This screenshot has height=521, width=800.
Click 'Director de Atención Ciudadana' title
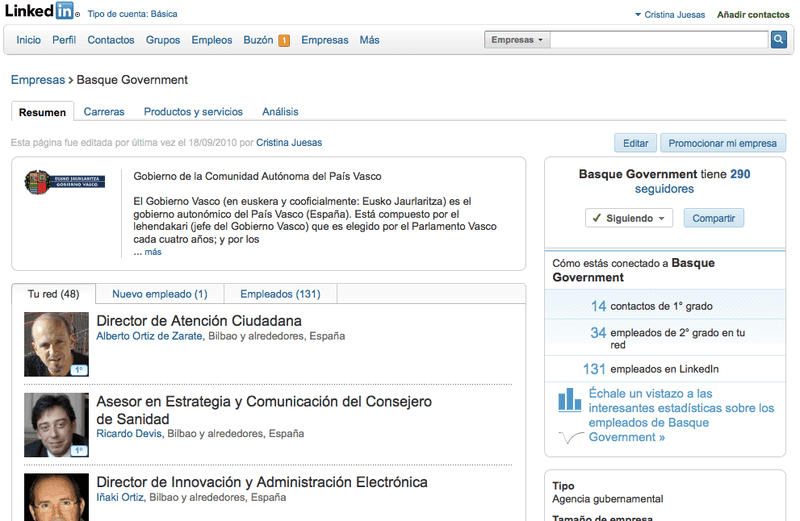click(x=199, y=321)
